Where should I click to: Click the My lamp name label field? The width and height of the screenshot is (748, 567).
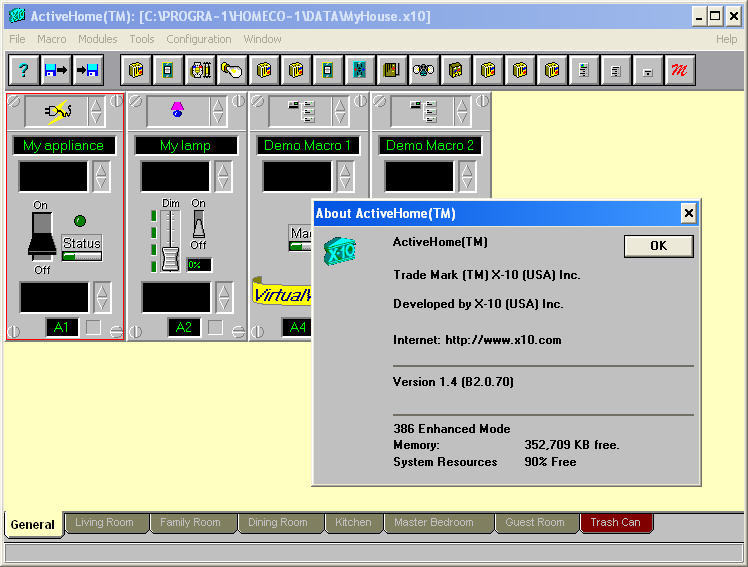tap(187, 146)
